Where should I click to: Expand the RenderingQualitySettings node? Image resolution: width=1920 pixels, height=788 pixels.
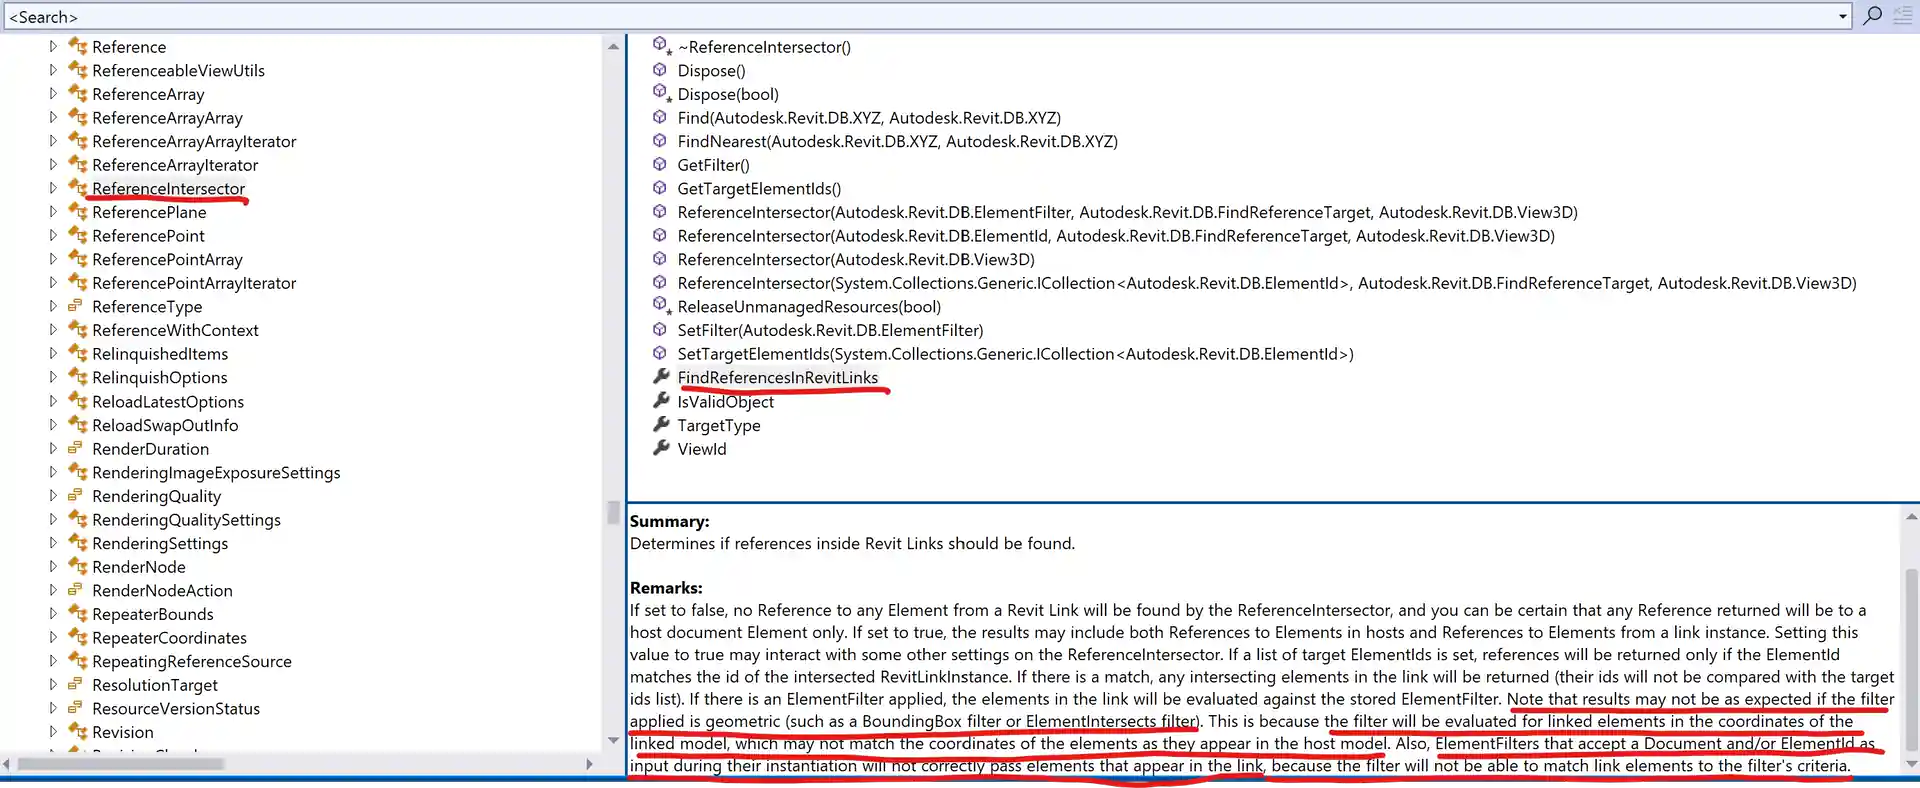[53, 519]
